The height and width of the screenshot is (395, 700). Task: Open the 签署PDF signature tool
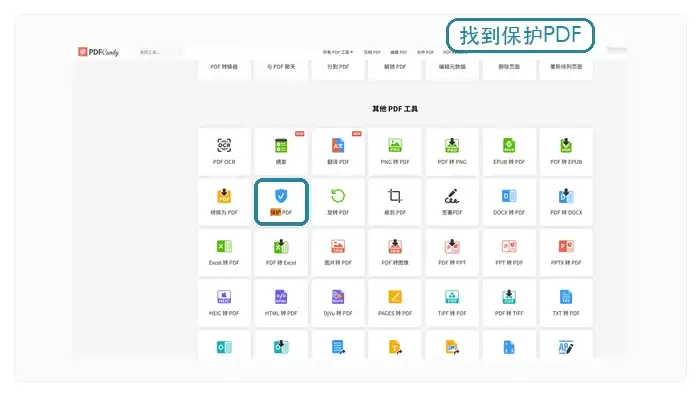click(x=452, y=202)
